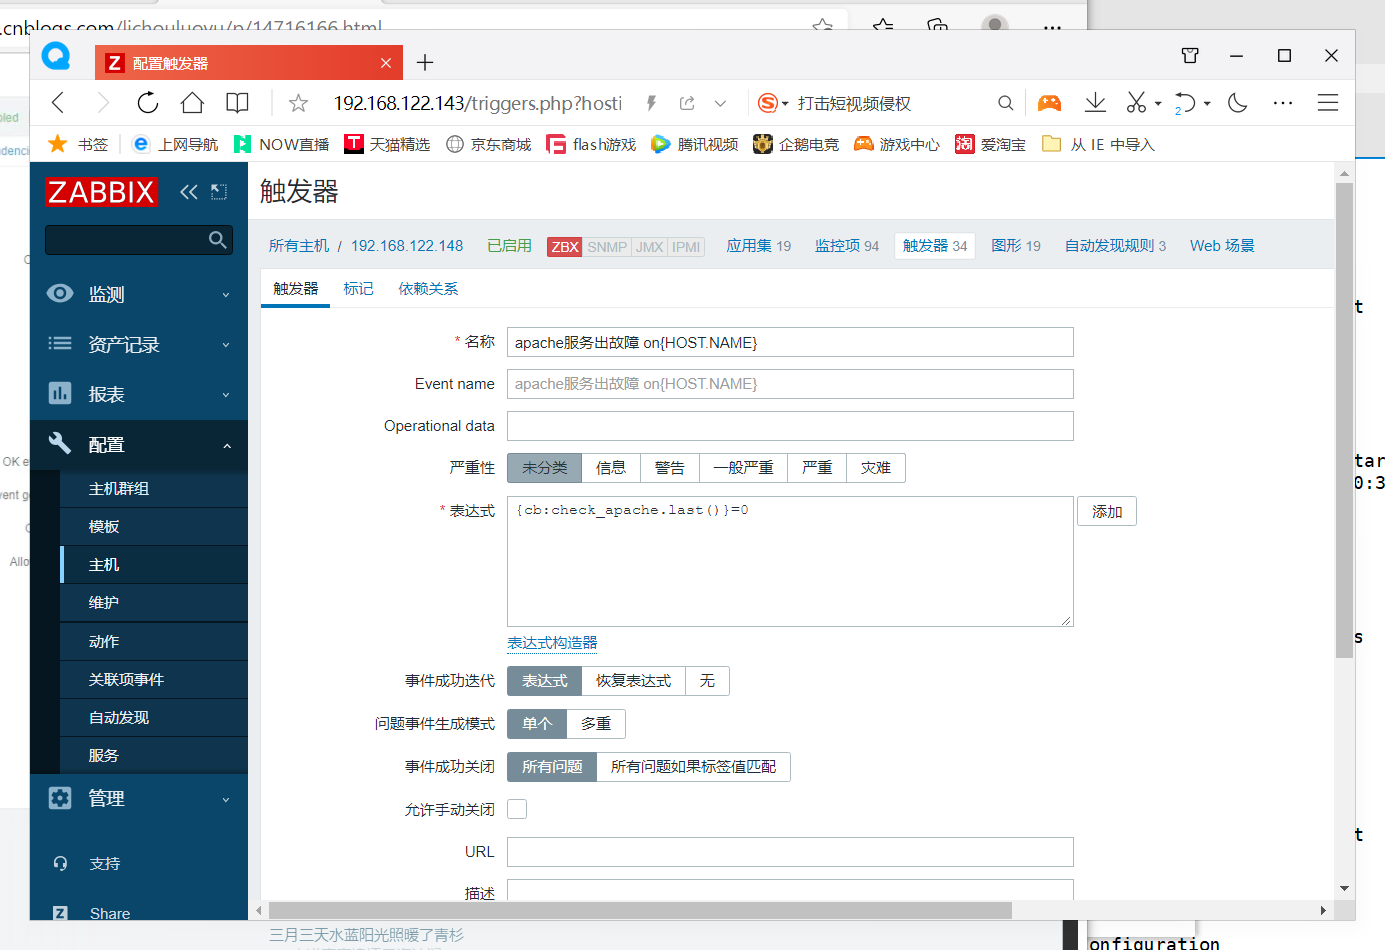Image resolution: width=1385 pixels, height=950 pixels.
Task: Reload the page with refresh icon
Action: [147, 103]
